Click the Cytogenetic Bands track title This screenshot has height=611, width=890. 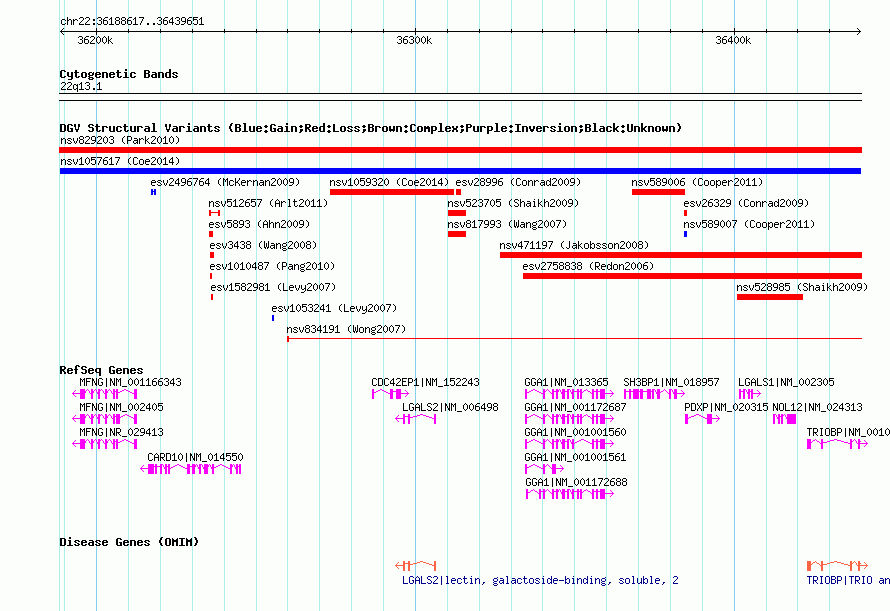(119, 74)
